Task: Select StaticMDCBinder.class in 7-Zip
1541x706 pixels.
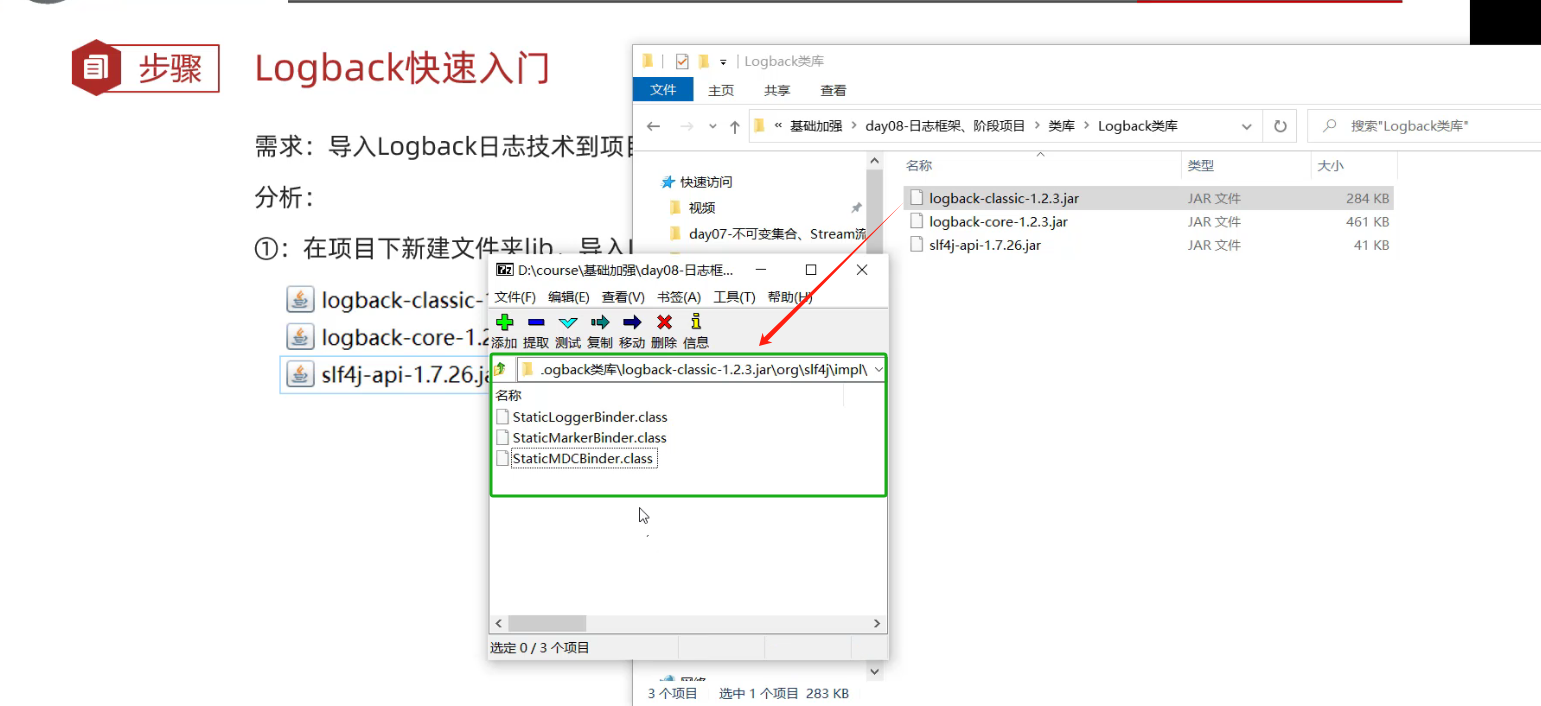Action: point(582,459)
